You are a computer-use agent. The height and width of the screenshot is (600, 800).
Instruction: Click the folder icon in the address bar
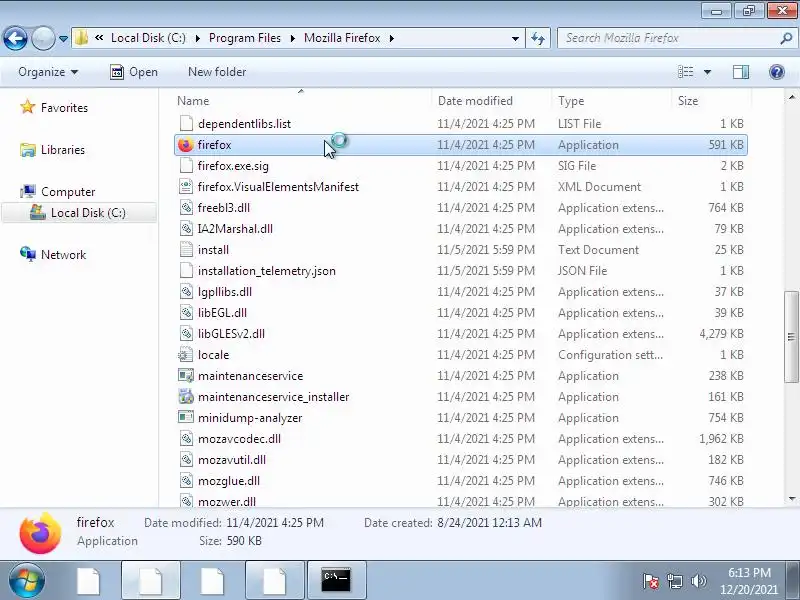[x=82, y=38]
